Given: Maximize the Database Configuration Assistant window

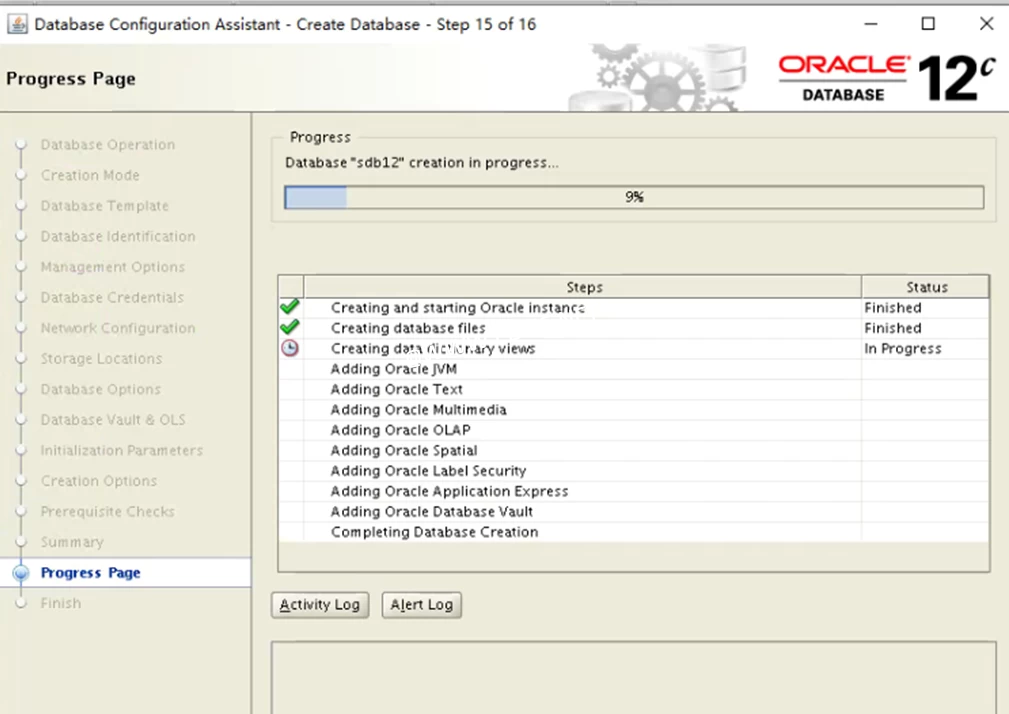Looking at the screenshot, I should click(x=928, y=24).
